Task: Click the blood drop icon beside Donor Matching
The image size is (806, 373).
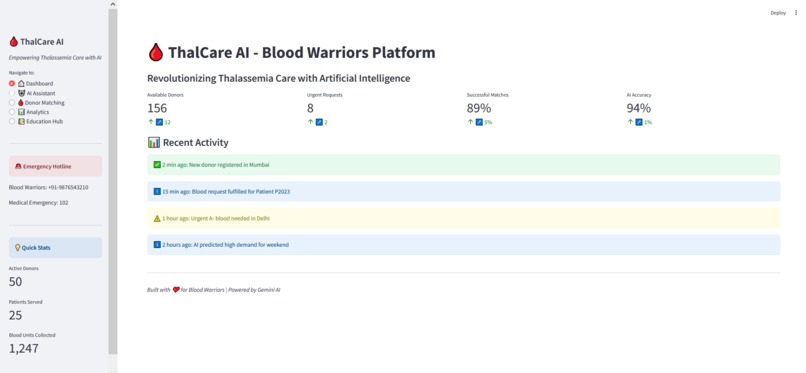Action: (x=21, y=103)
